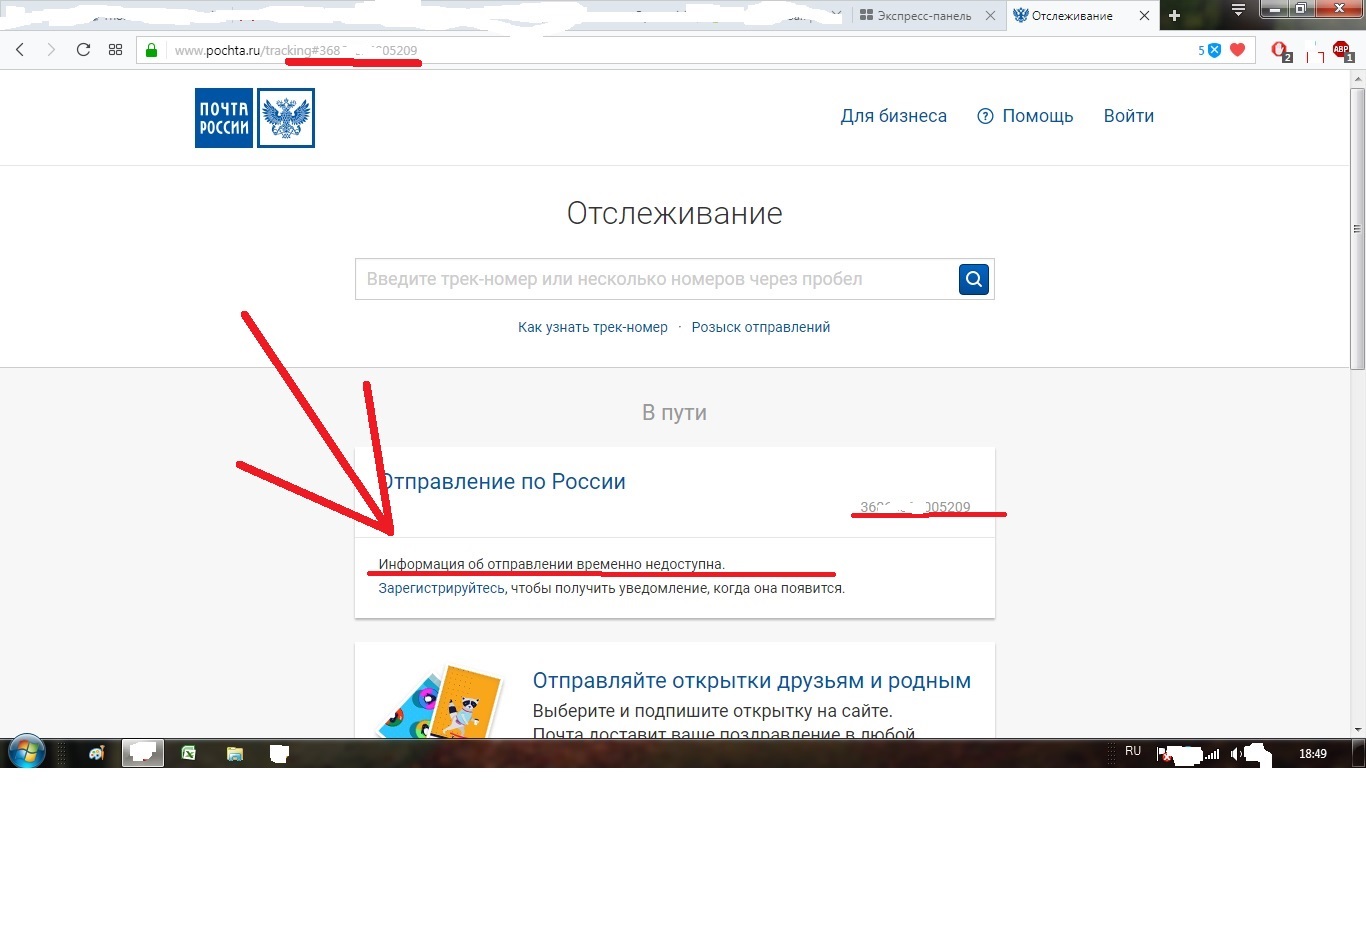Click the Почта России logo
Viewport: 1366px width, 943px height.
[254, 118]
